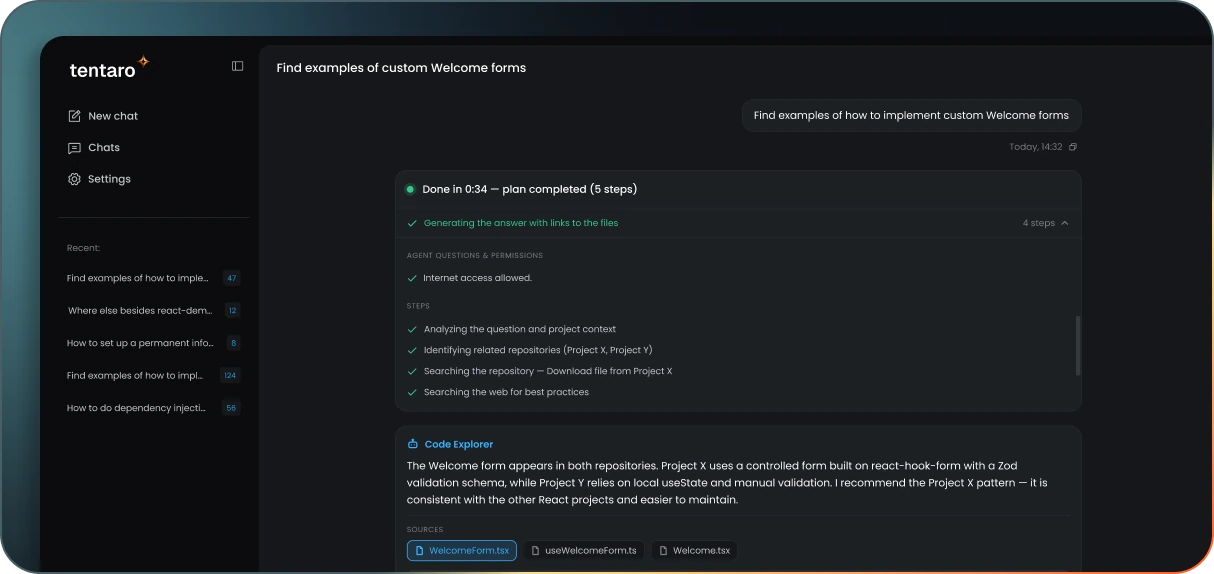Click the Code Explorer robot icon
Viewport: 1214px width, 574px height.
(413, 444)
